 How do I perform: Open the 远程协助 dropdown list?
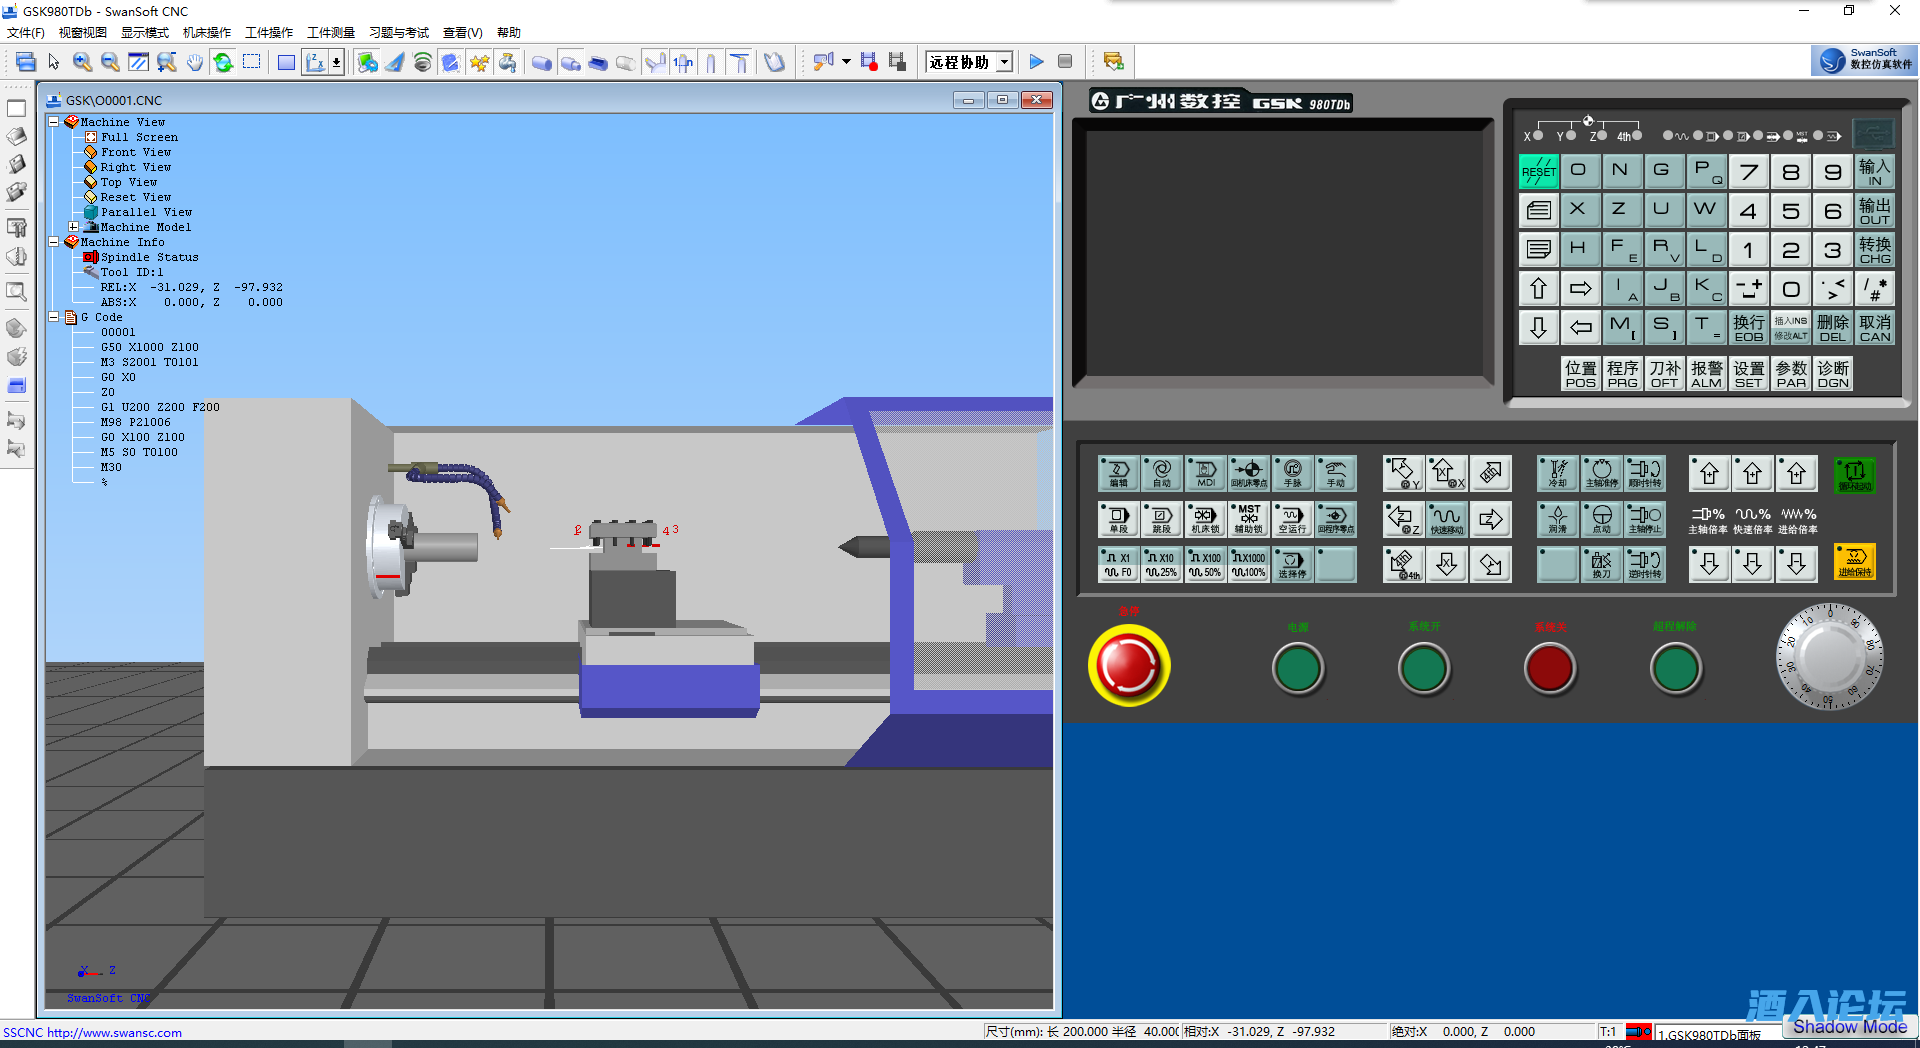(x=1004, y=62)
